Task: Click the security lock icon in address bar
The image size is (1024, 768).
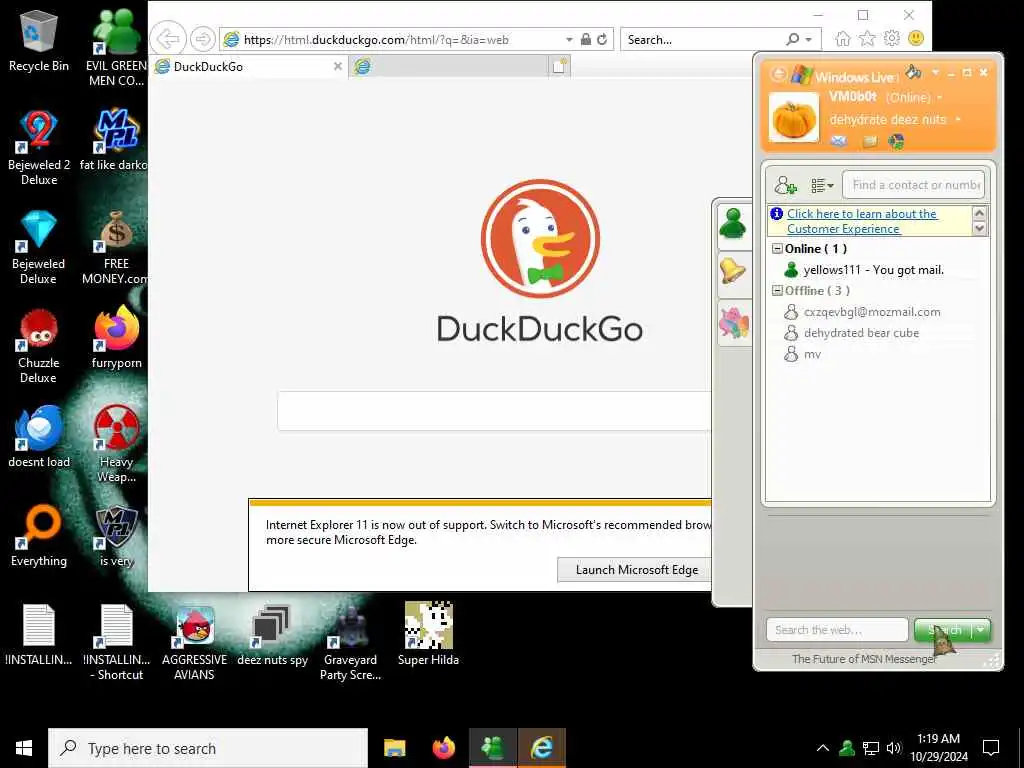Action: (586, 39)
